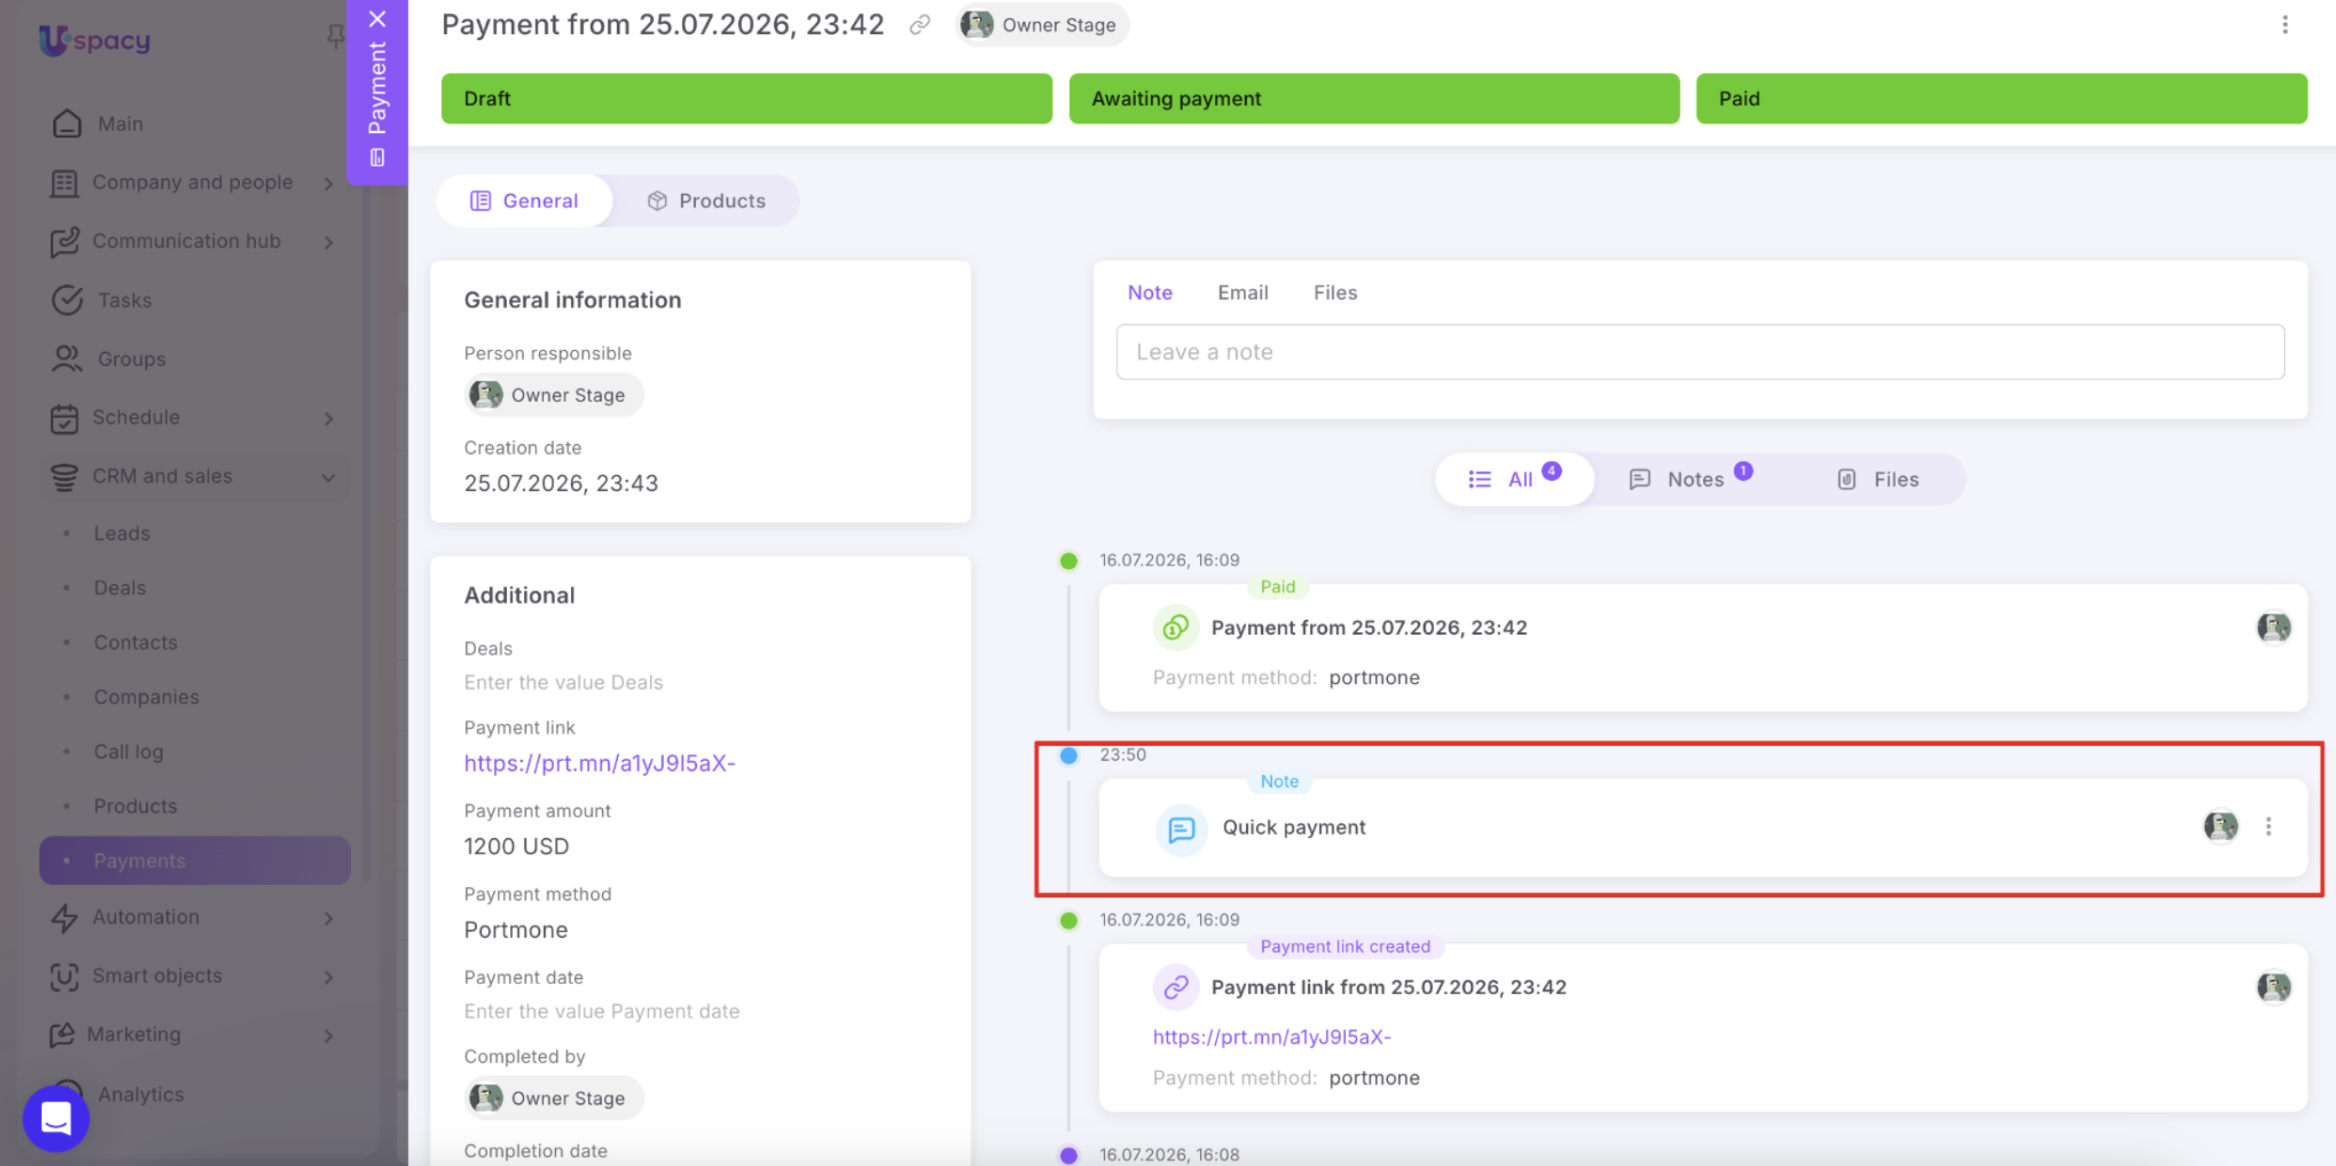
Task: Set stage to Paid
Action: [x=2002, y=99]
